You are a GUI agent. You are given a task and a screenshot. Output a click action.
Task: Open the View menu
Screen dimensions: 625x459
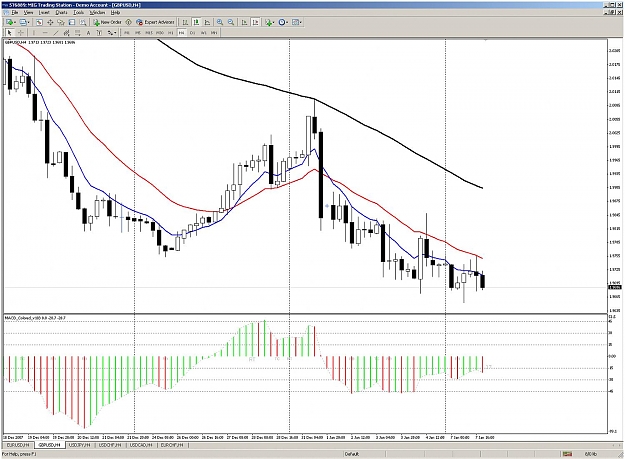tap(28, 13)
